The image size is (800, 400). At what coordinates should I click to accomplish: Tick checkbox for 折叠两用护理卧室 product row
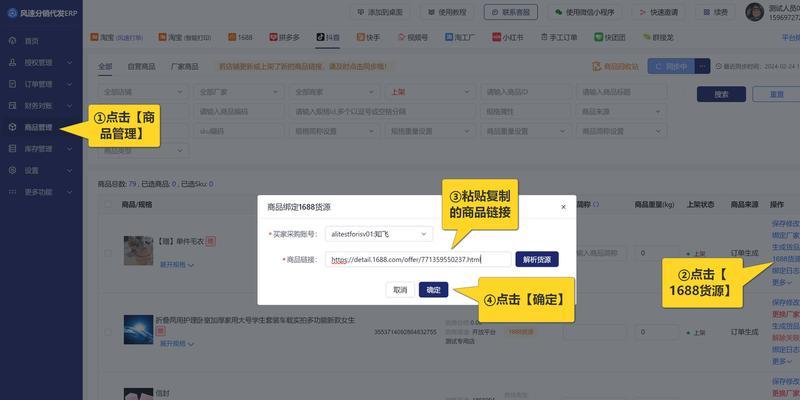click(x=107, y=332)
